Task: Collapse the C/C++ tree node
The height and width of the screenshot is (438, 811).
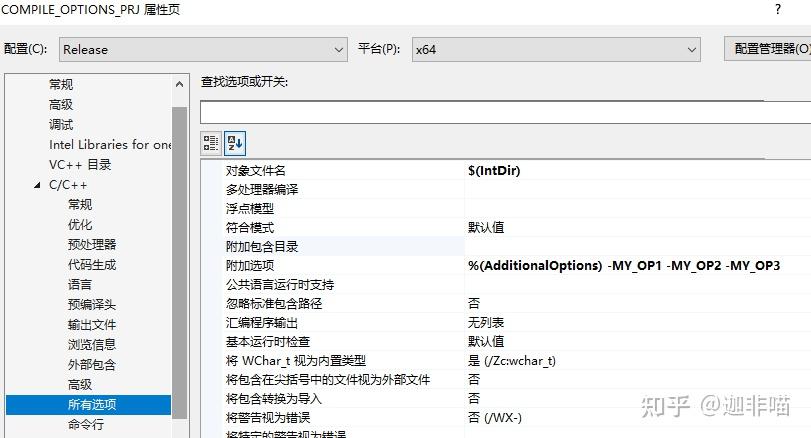Action: (37, 185)
